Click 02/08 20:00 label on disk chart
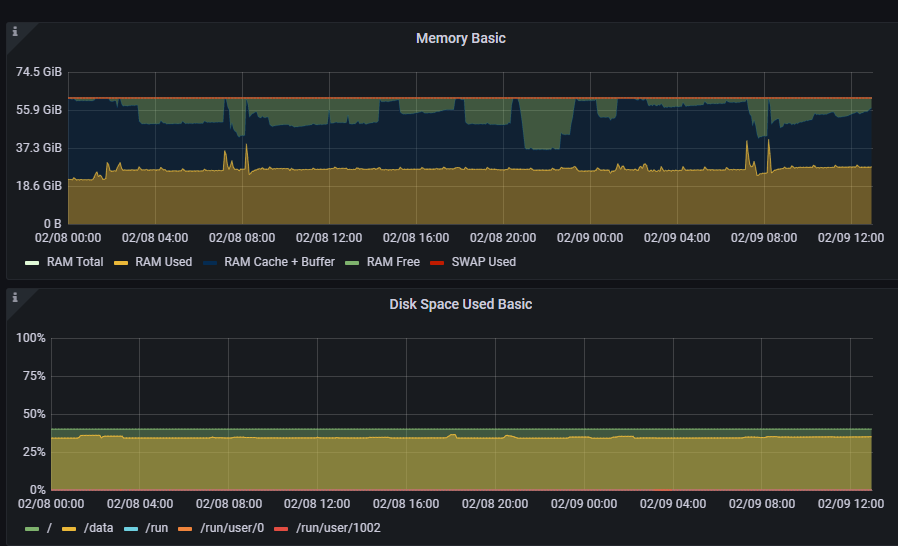 495,504
